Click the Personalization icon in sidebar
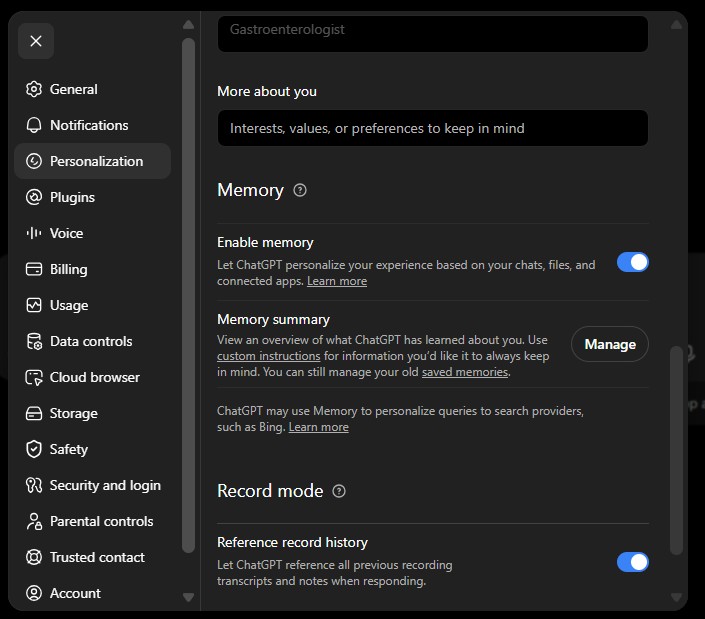 pyautogui.click(x=34, y=161)
